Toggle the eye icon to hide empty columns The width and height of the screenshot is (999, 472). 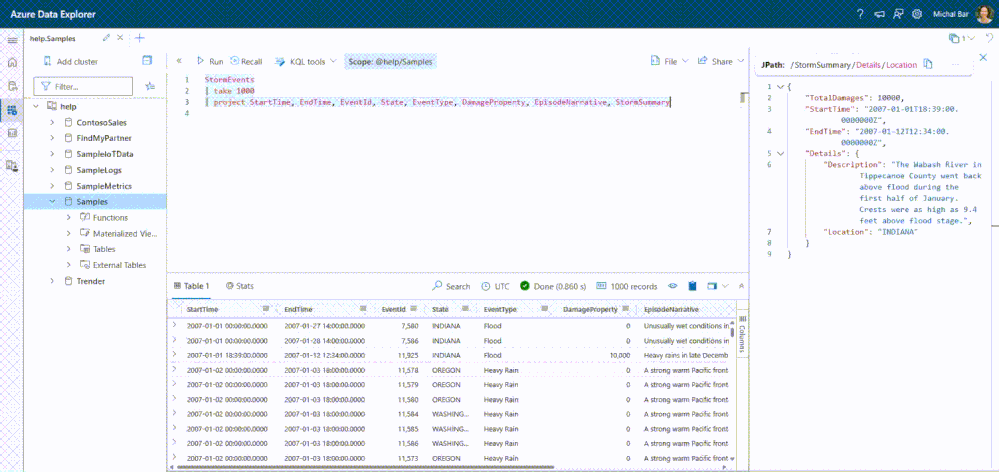(x=672, y=286)
